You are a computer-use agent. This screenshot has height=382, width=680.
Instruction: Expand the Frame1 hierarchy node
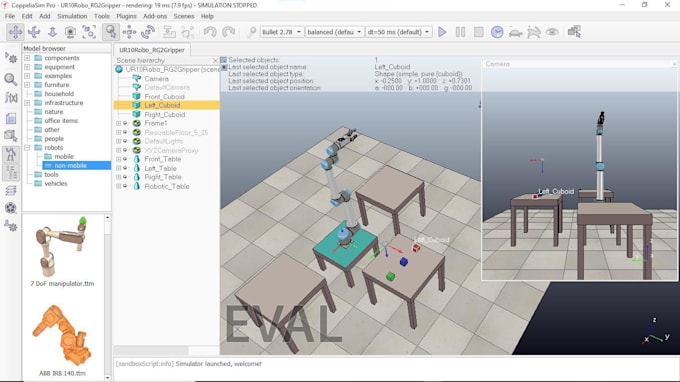[118, 124]
